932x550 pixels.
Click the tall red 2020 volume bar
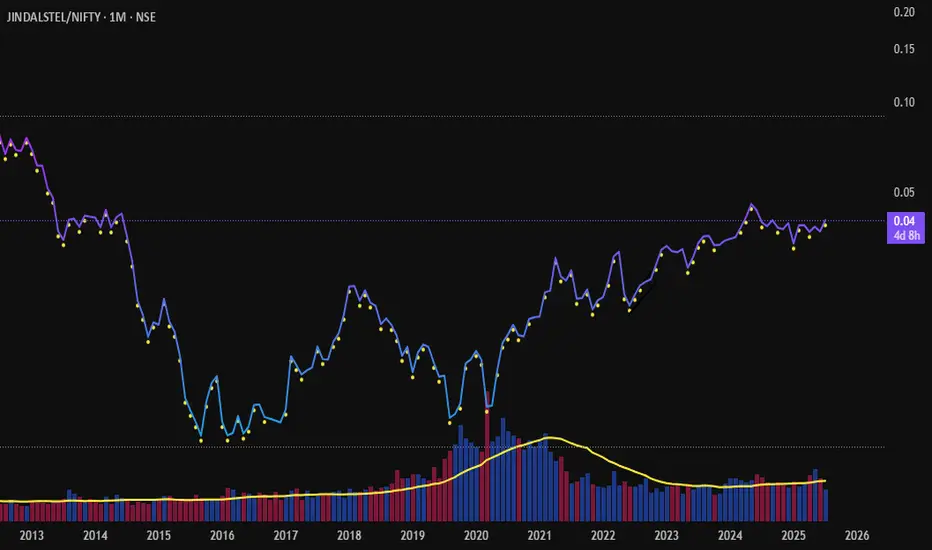pos(487,456)
